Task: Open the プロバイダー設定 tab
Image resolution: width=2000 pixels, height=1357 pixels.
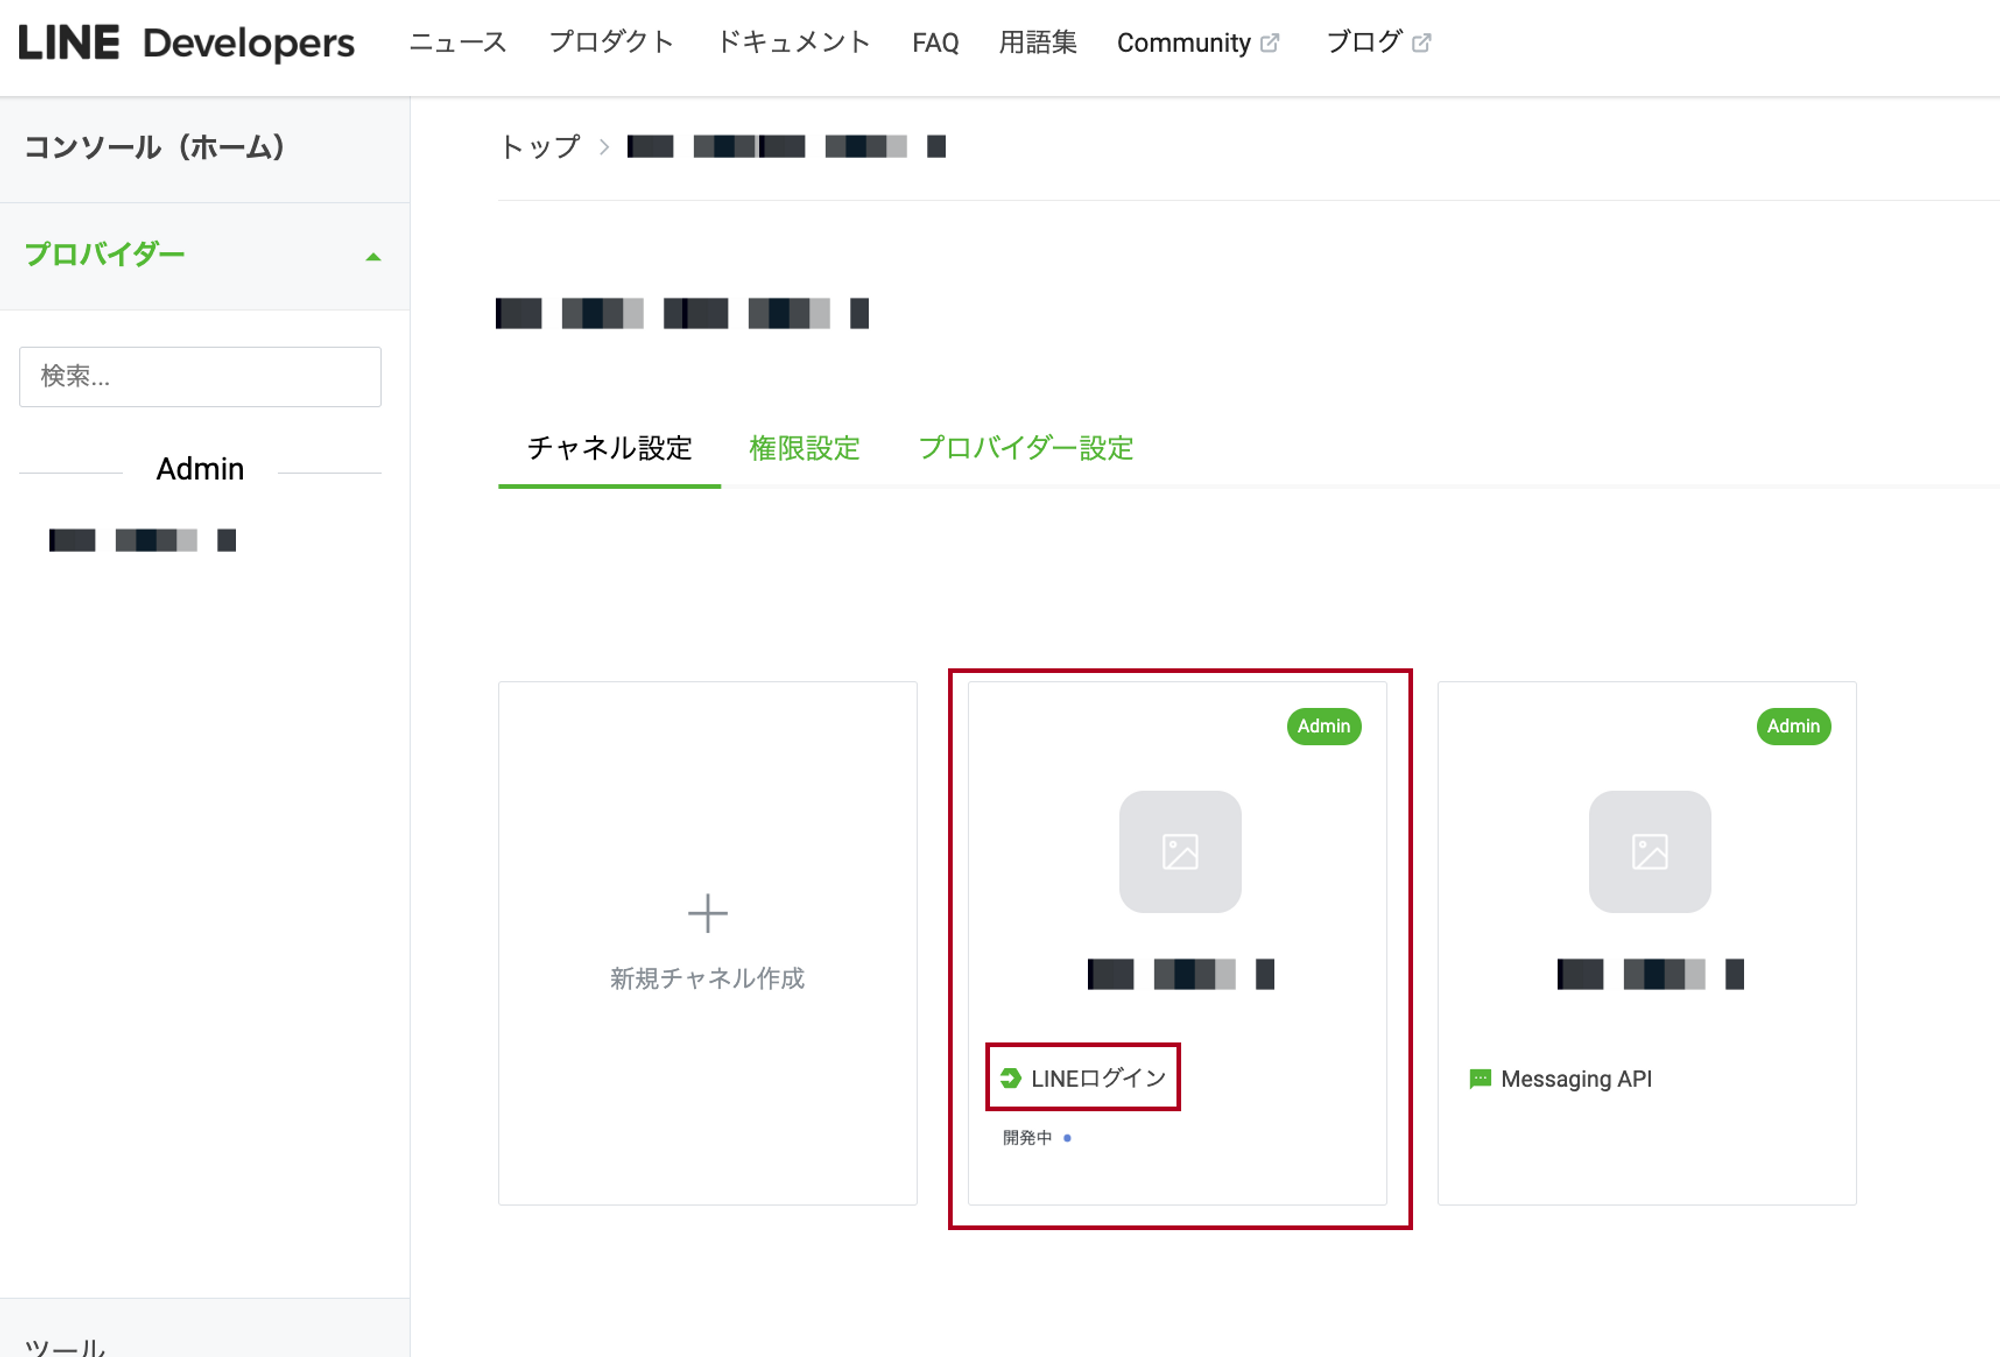Action: pos(1025,448)
